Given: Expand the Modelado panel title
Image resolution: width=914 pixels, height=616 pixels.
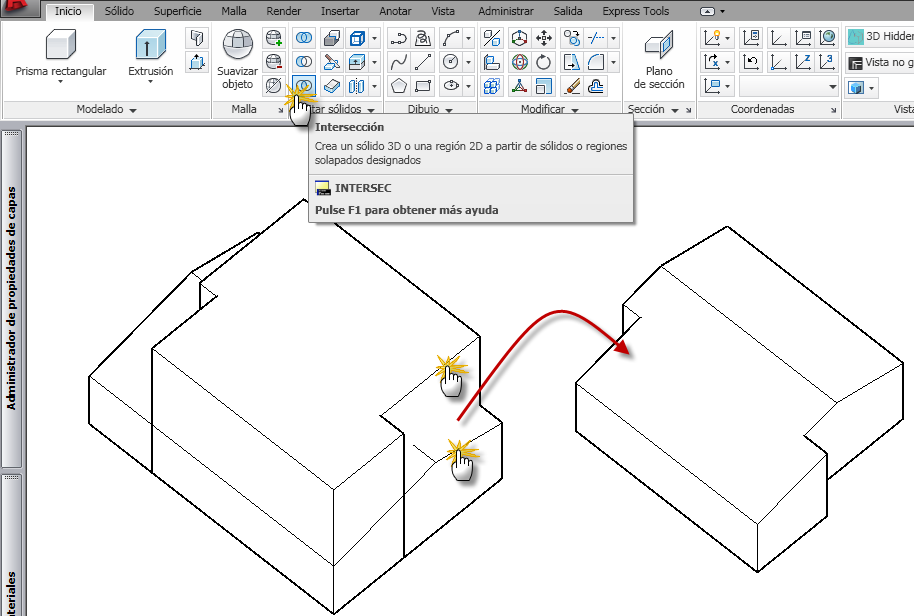Looking at the screenshot, I should pos(106,109).
